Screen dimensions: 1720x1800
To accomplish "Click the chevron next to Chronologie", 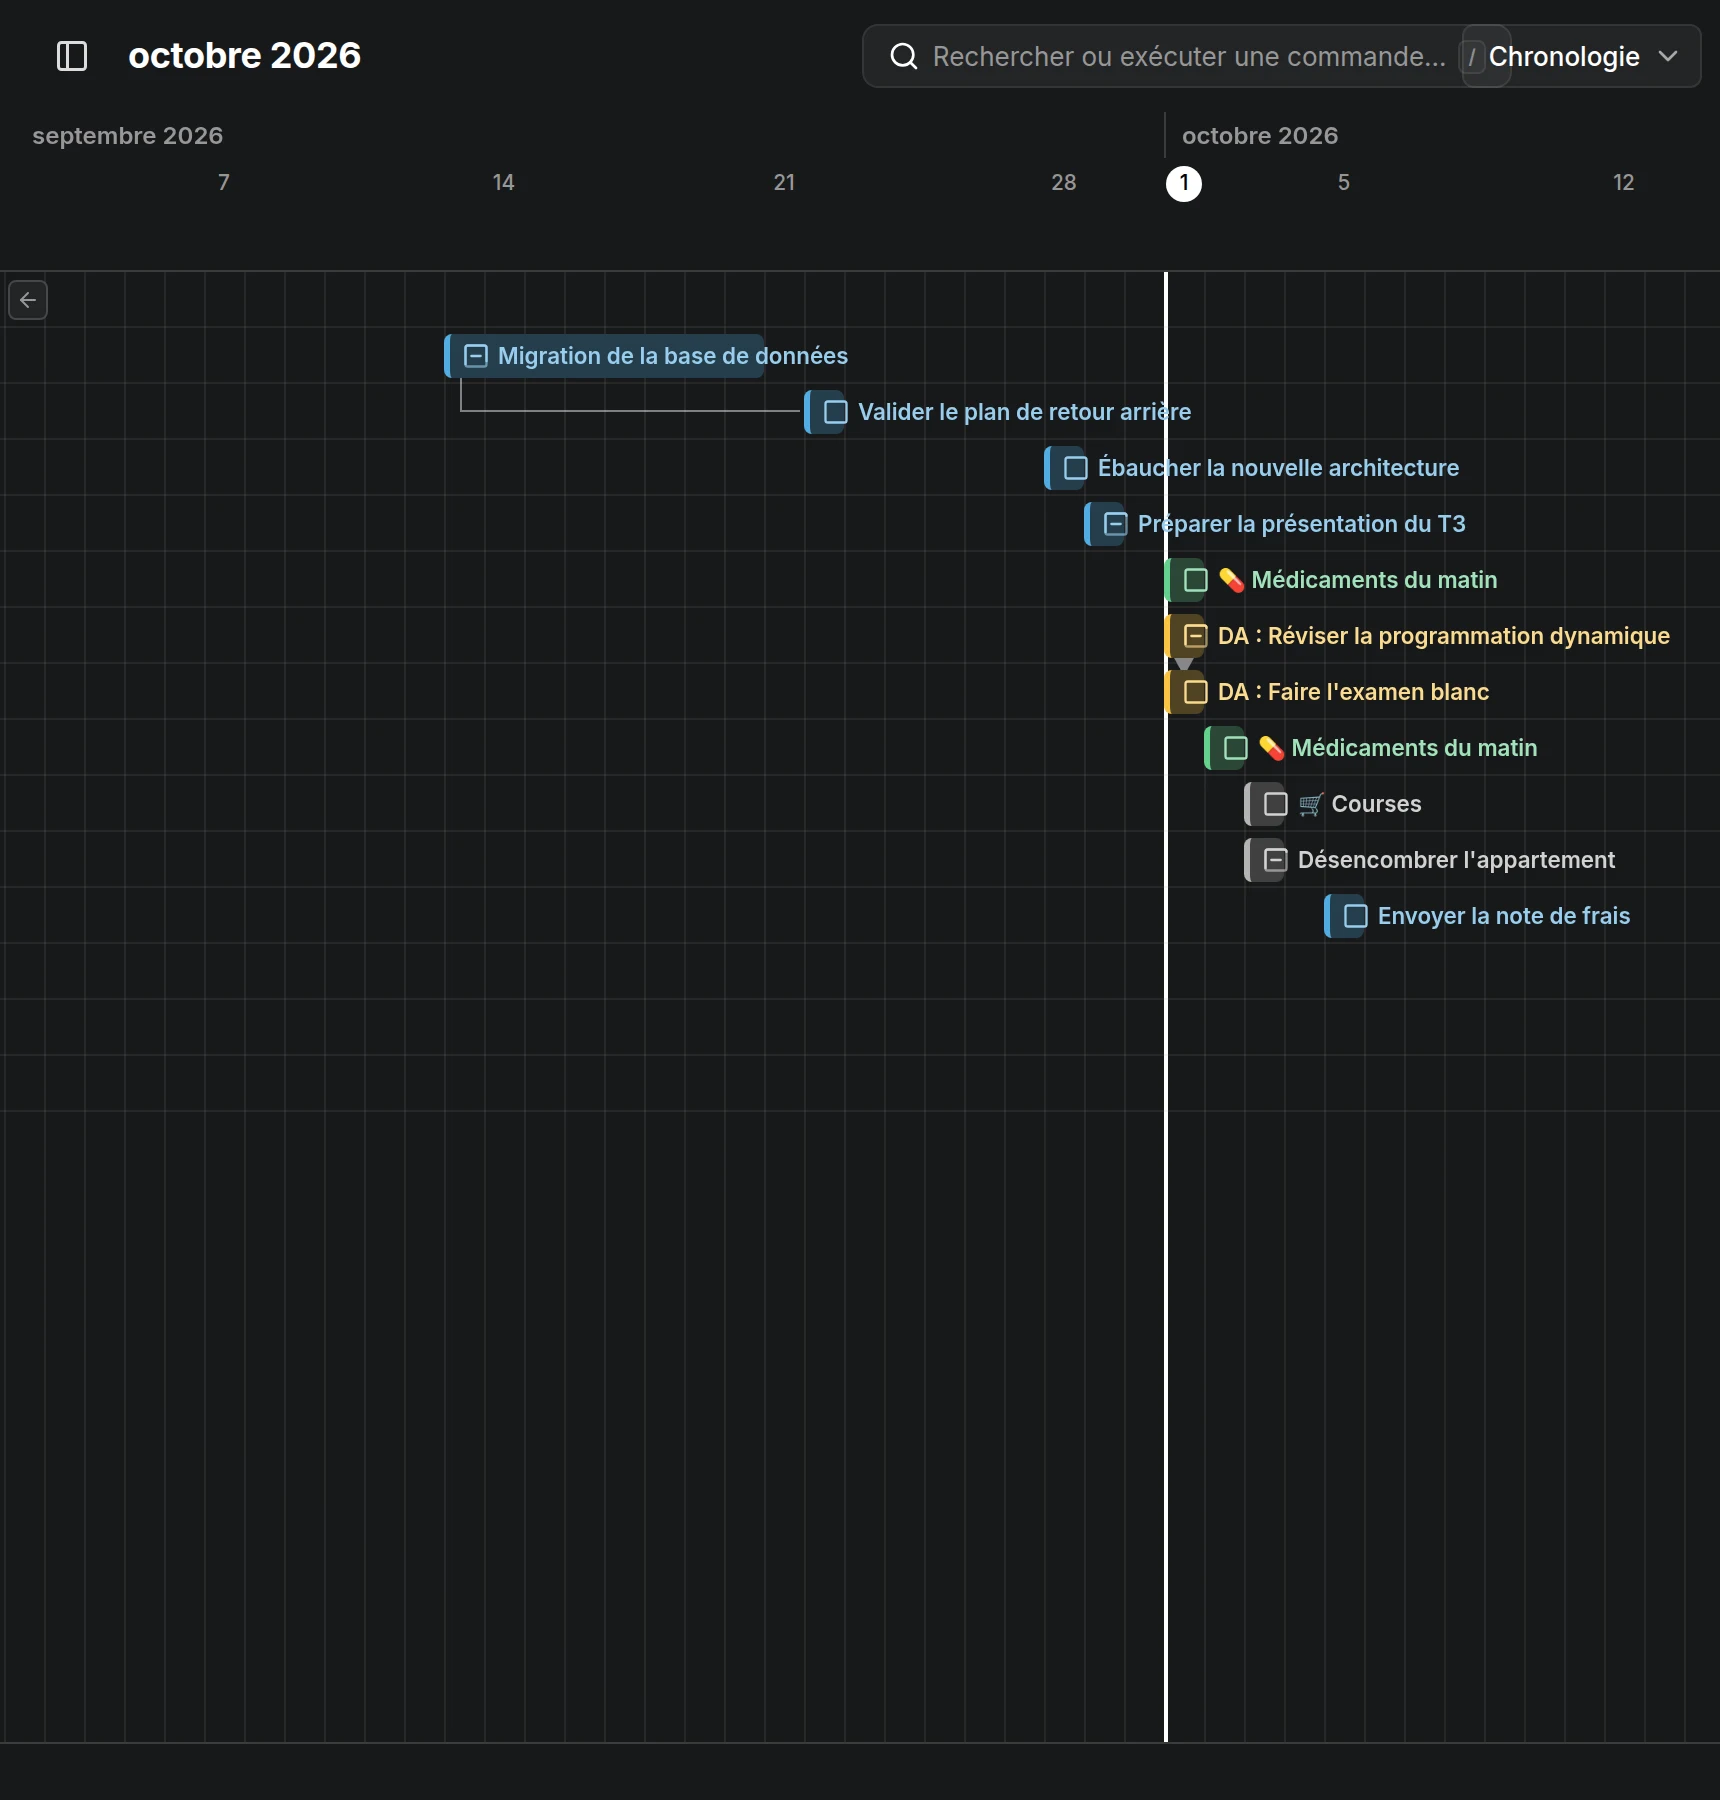I will tap(1668, 56).
